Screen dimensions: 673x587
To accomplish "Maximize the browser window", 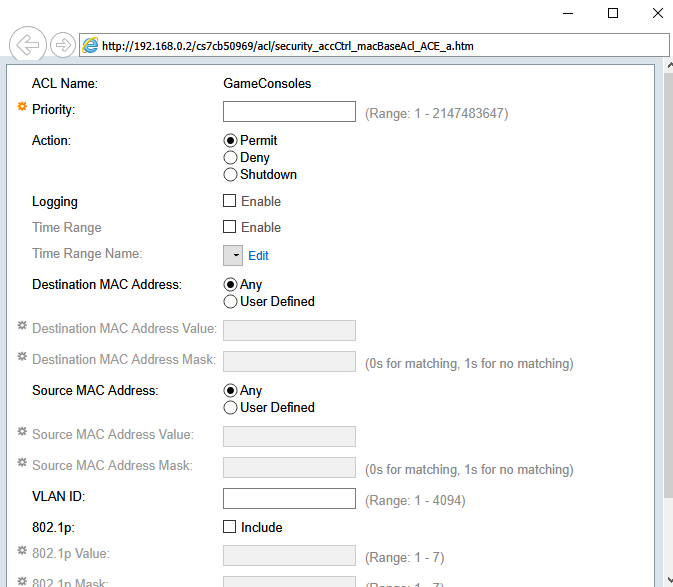I will click(x=613, y=13).
